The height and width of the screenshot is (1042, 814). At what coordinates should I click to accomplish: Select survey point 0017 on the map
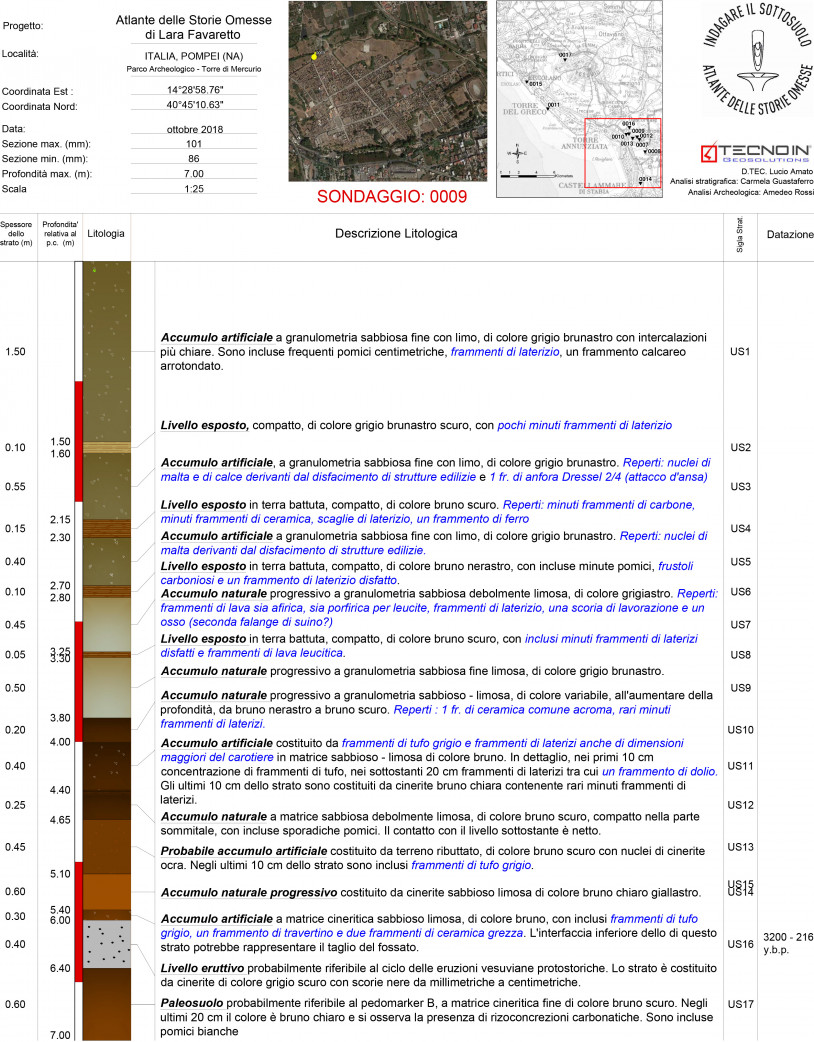coord(564,57)
